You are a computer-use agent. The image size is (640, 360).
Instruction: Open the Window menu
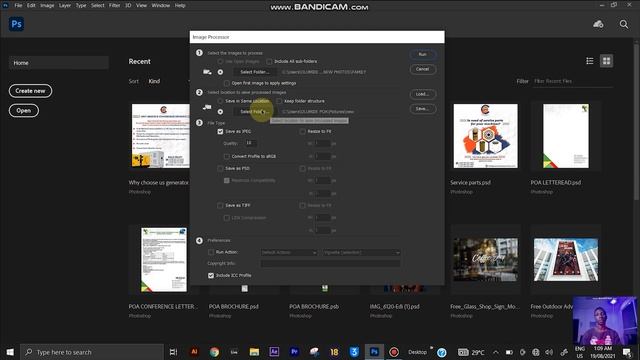161,5
